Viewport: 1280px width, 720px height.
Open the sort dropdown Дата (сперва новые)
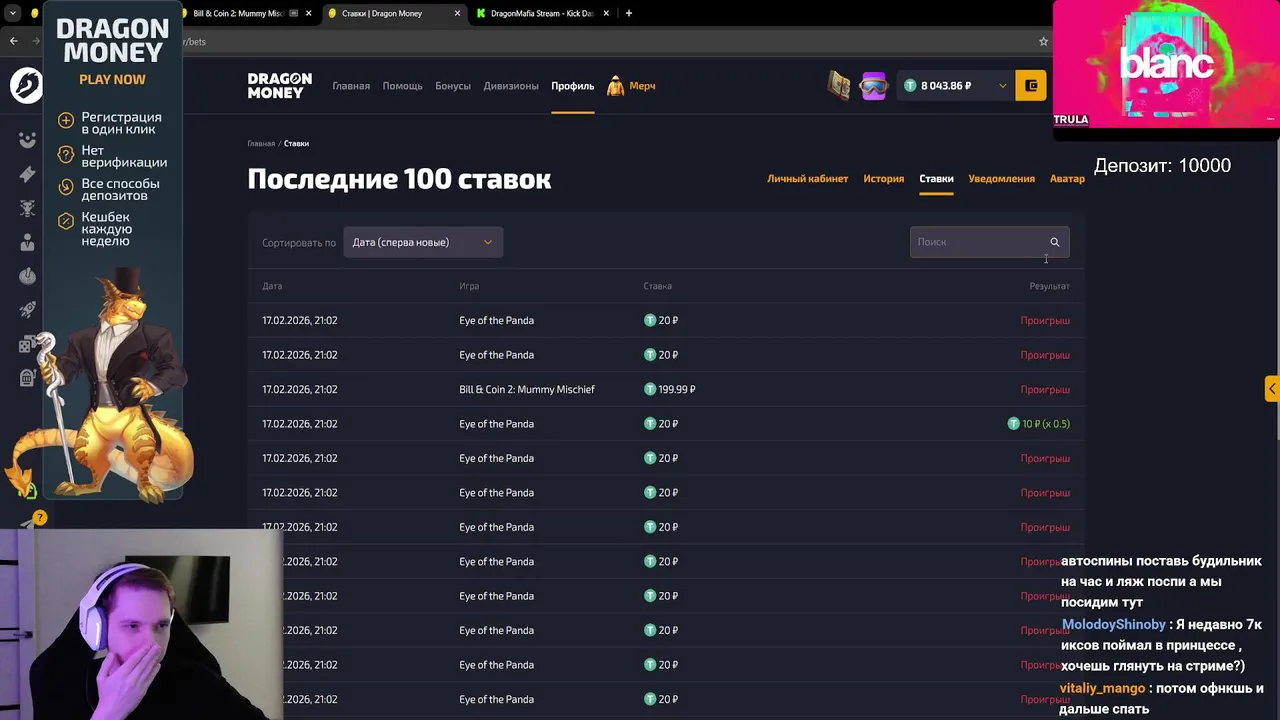click(x=423, y=242)
